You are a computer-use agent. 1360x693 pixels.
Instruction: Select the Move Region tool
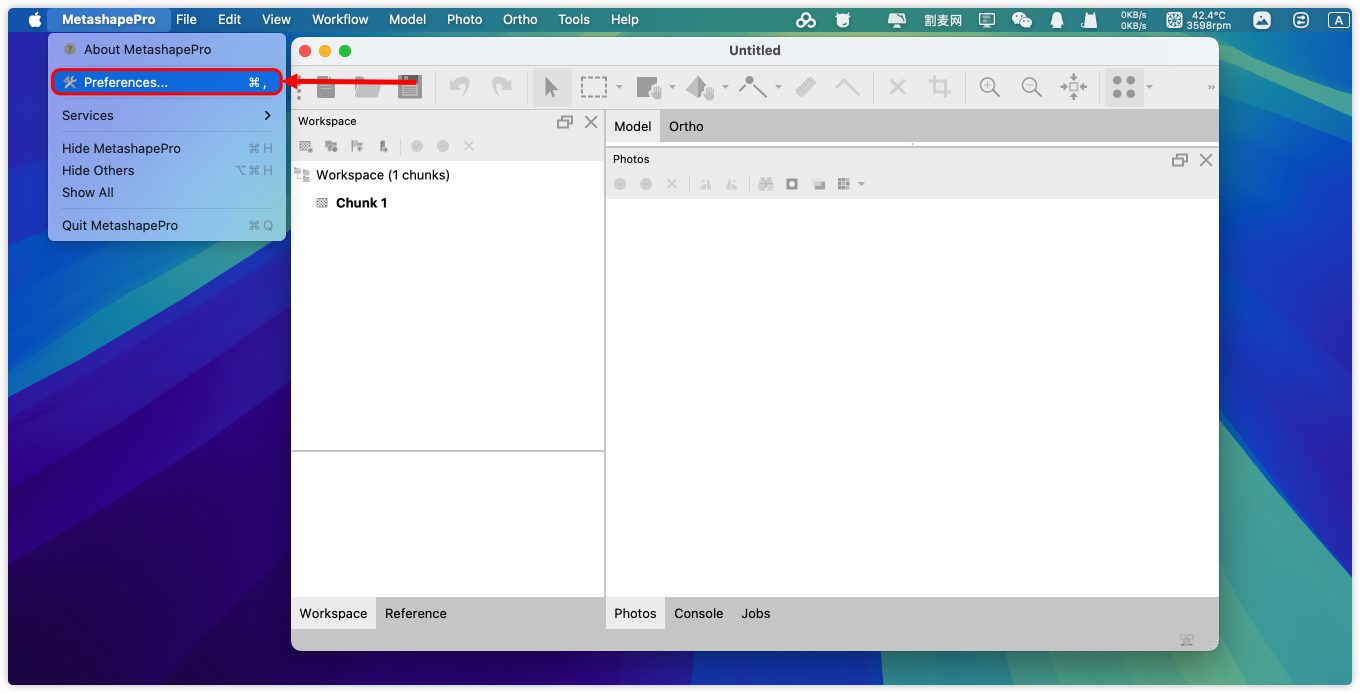(x=649, y=87)
